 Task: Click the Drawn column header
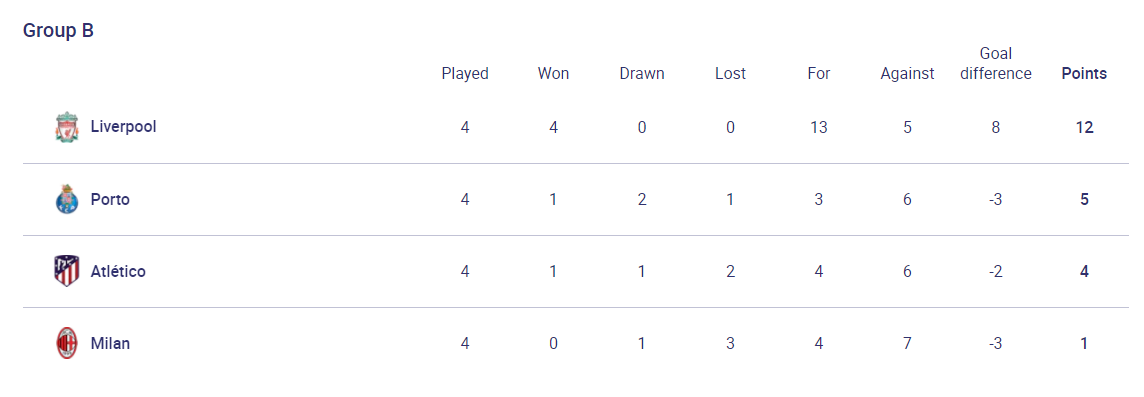pos(642,74)
